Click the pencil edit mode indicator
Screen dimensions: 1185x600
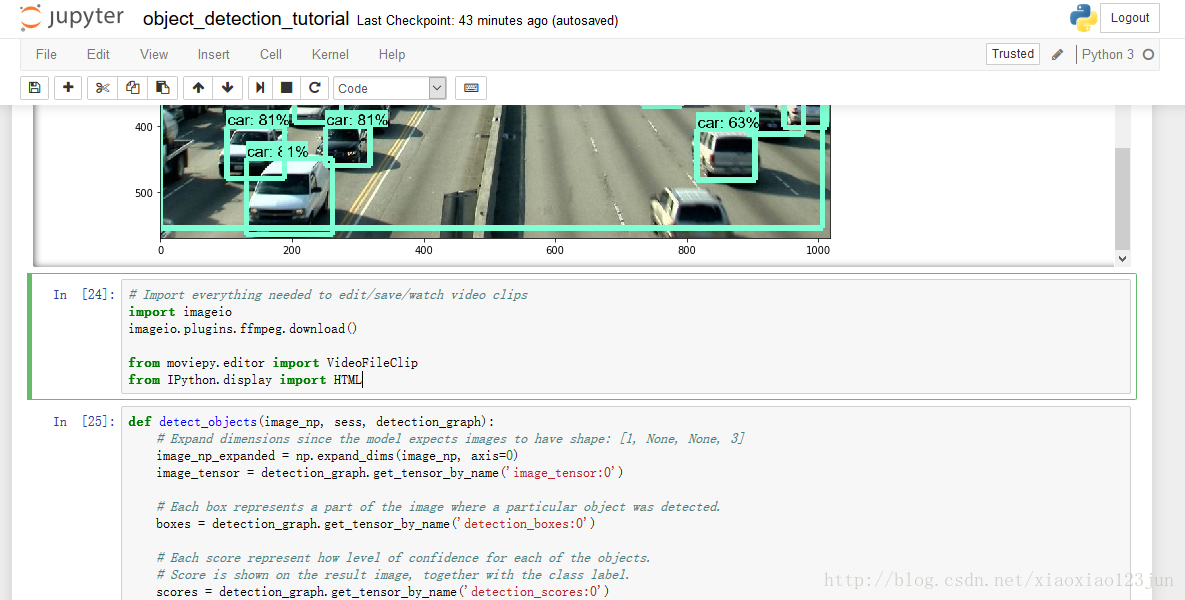1057,54
